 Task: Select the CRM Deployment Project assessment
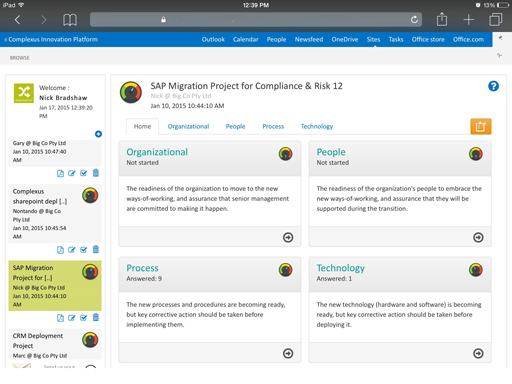pos(55,344)
